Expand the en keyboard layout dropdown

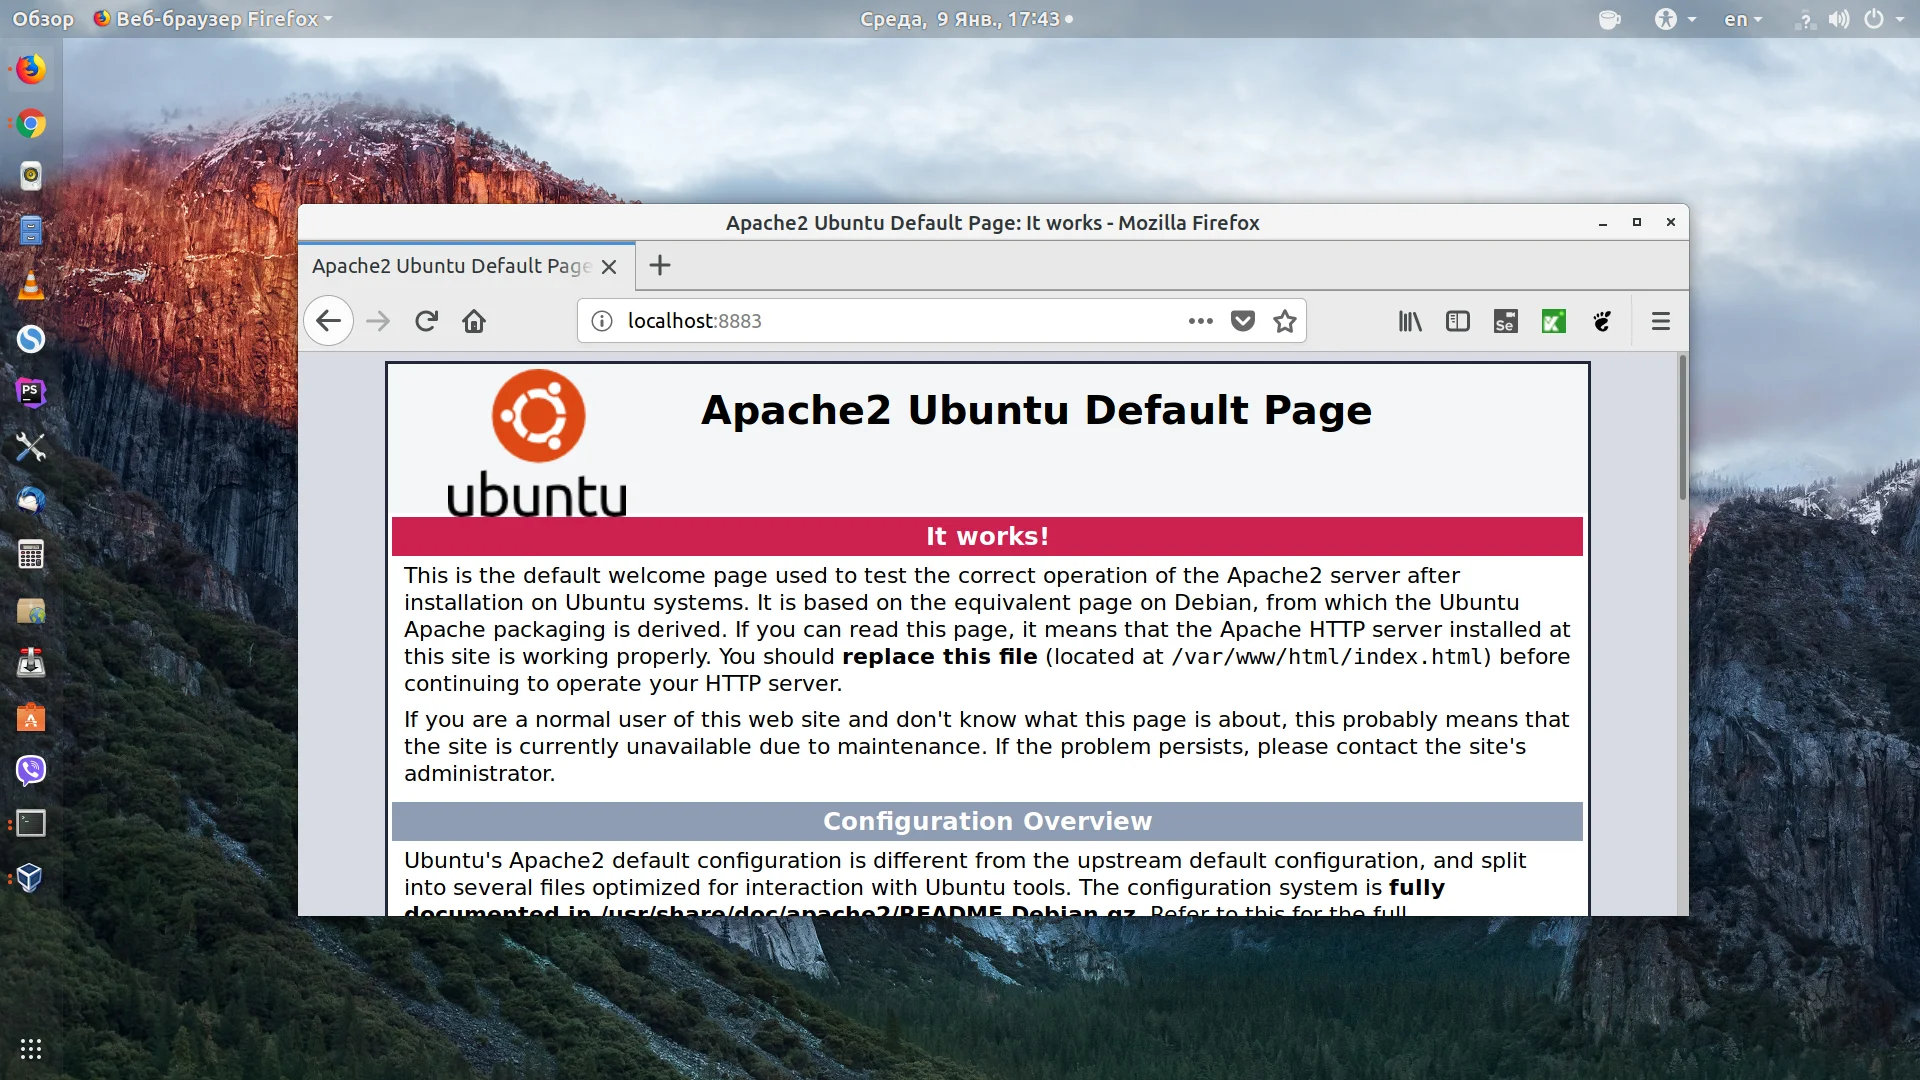tap(1743, 19)
